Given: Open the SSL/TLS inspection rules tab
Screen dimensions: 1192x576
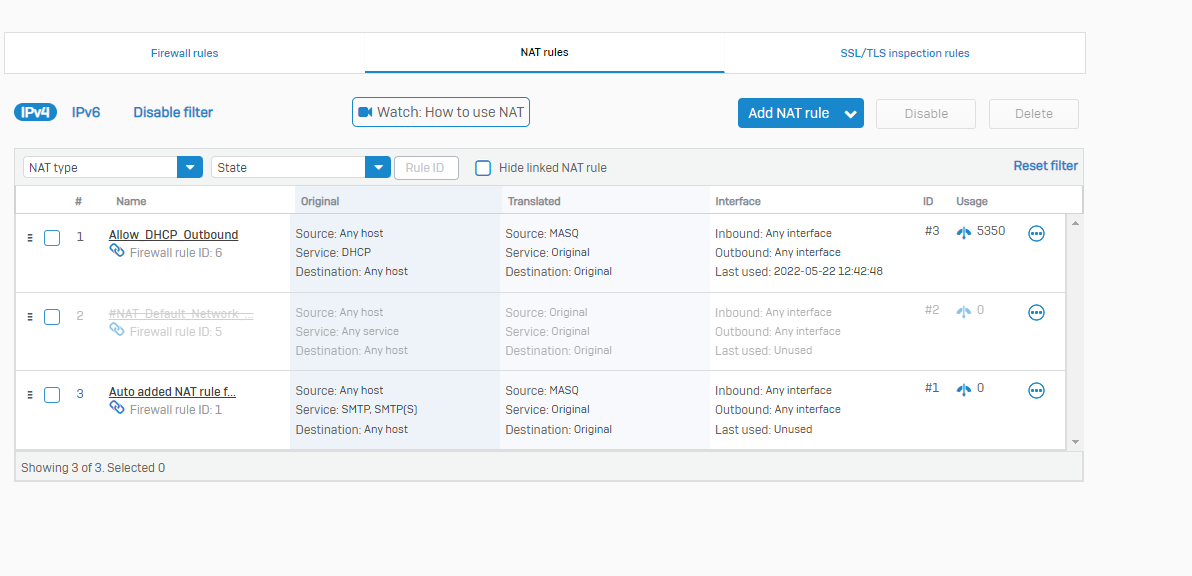Looking at the screenshot, I should tap(905, 53).
